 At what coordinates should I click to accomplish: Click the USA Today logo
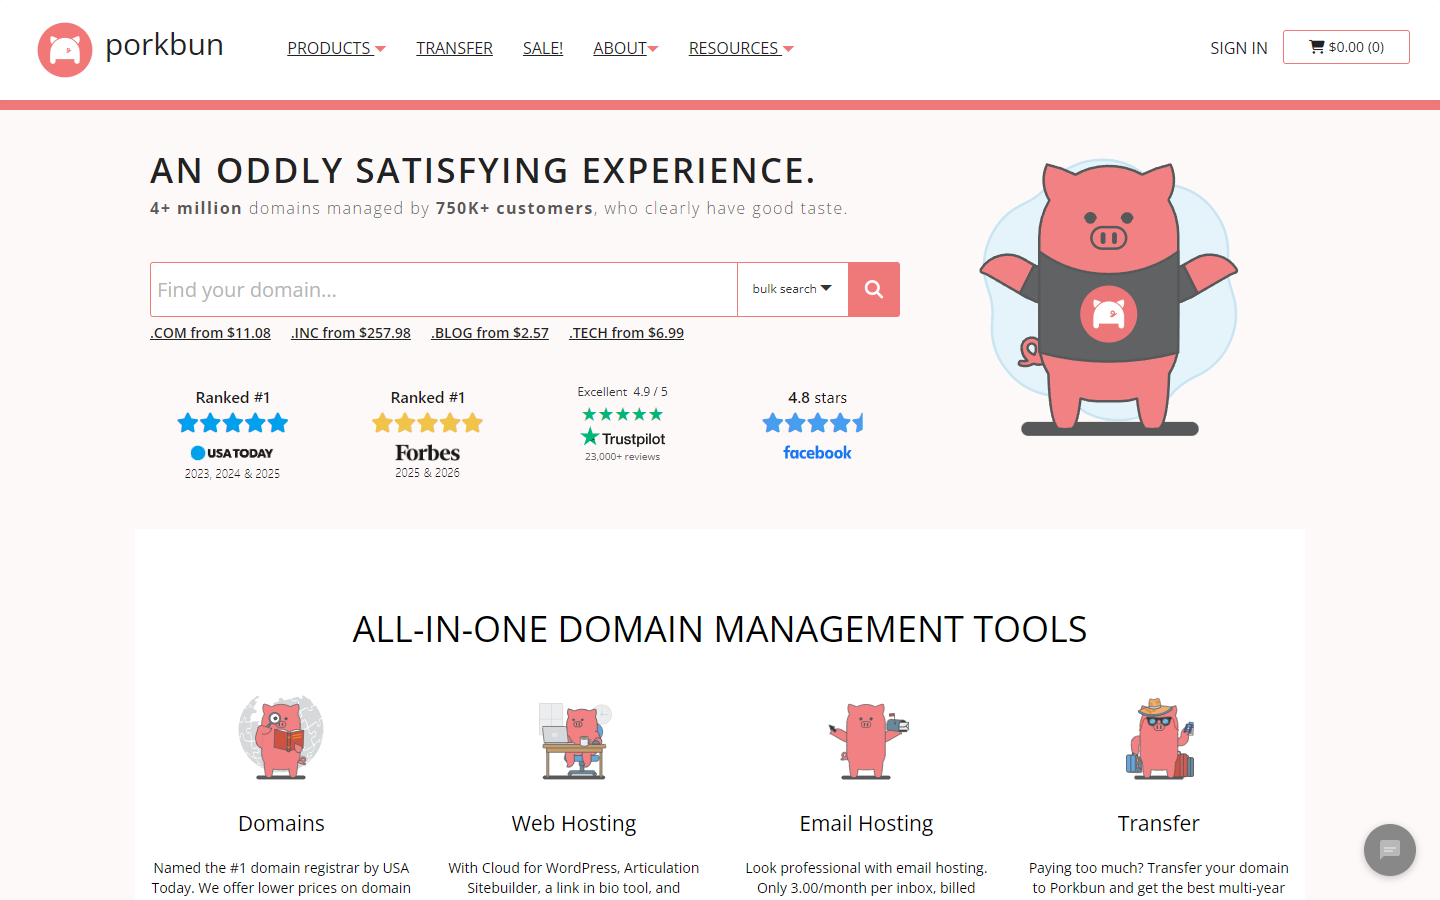point(232,453)
